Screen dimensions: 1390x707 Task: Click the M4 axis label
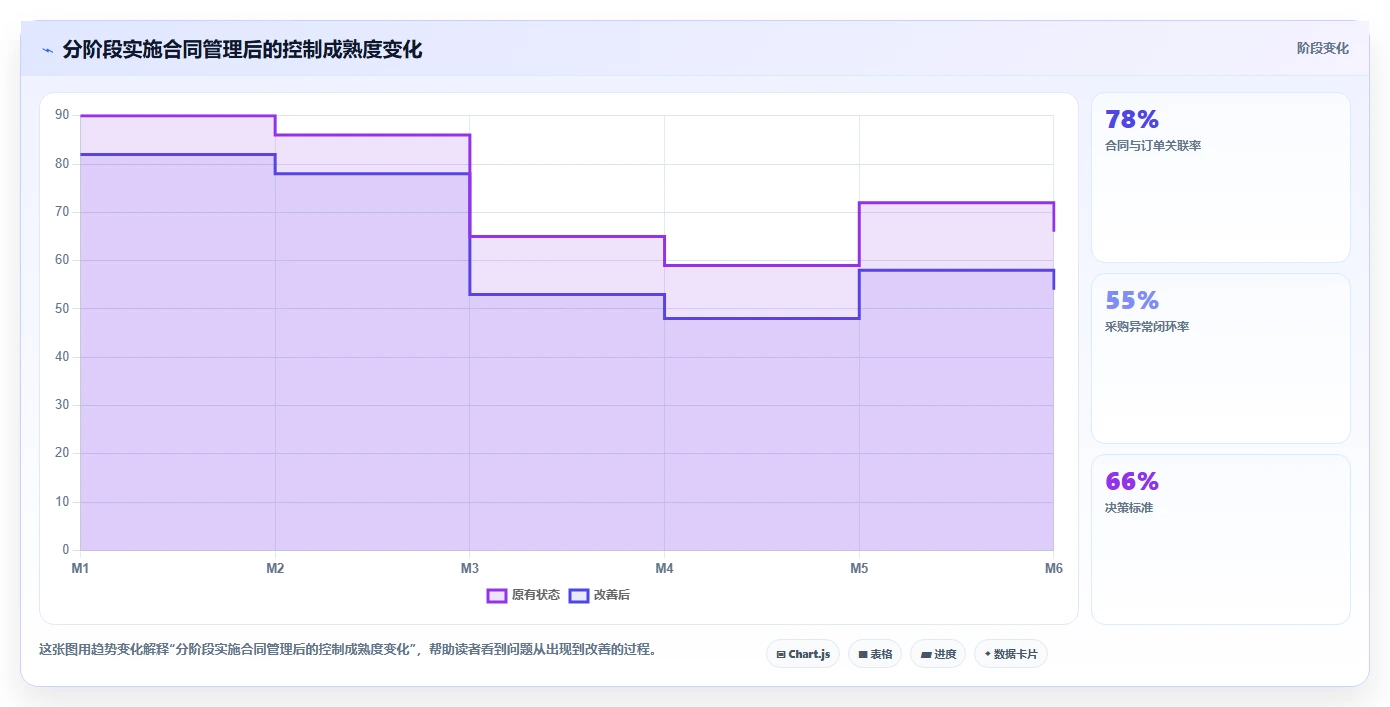664,568
